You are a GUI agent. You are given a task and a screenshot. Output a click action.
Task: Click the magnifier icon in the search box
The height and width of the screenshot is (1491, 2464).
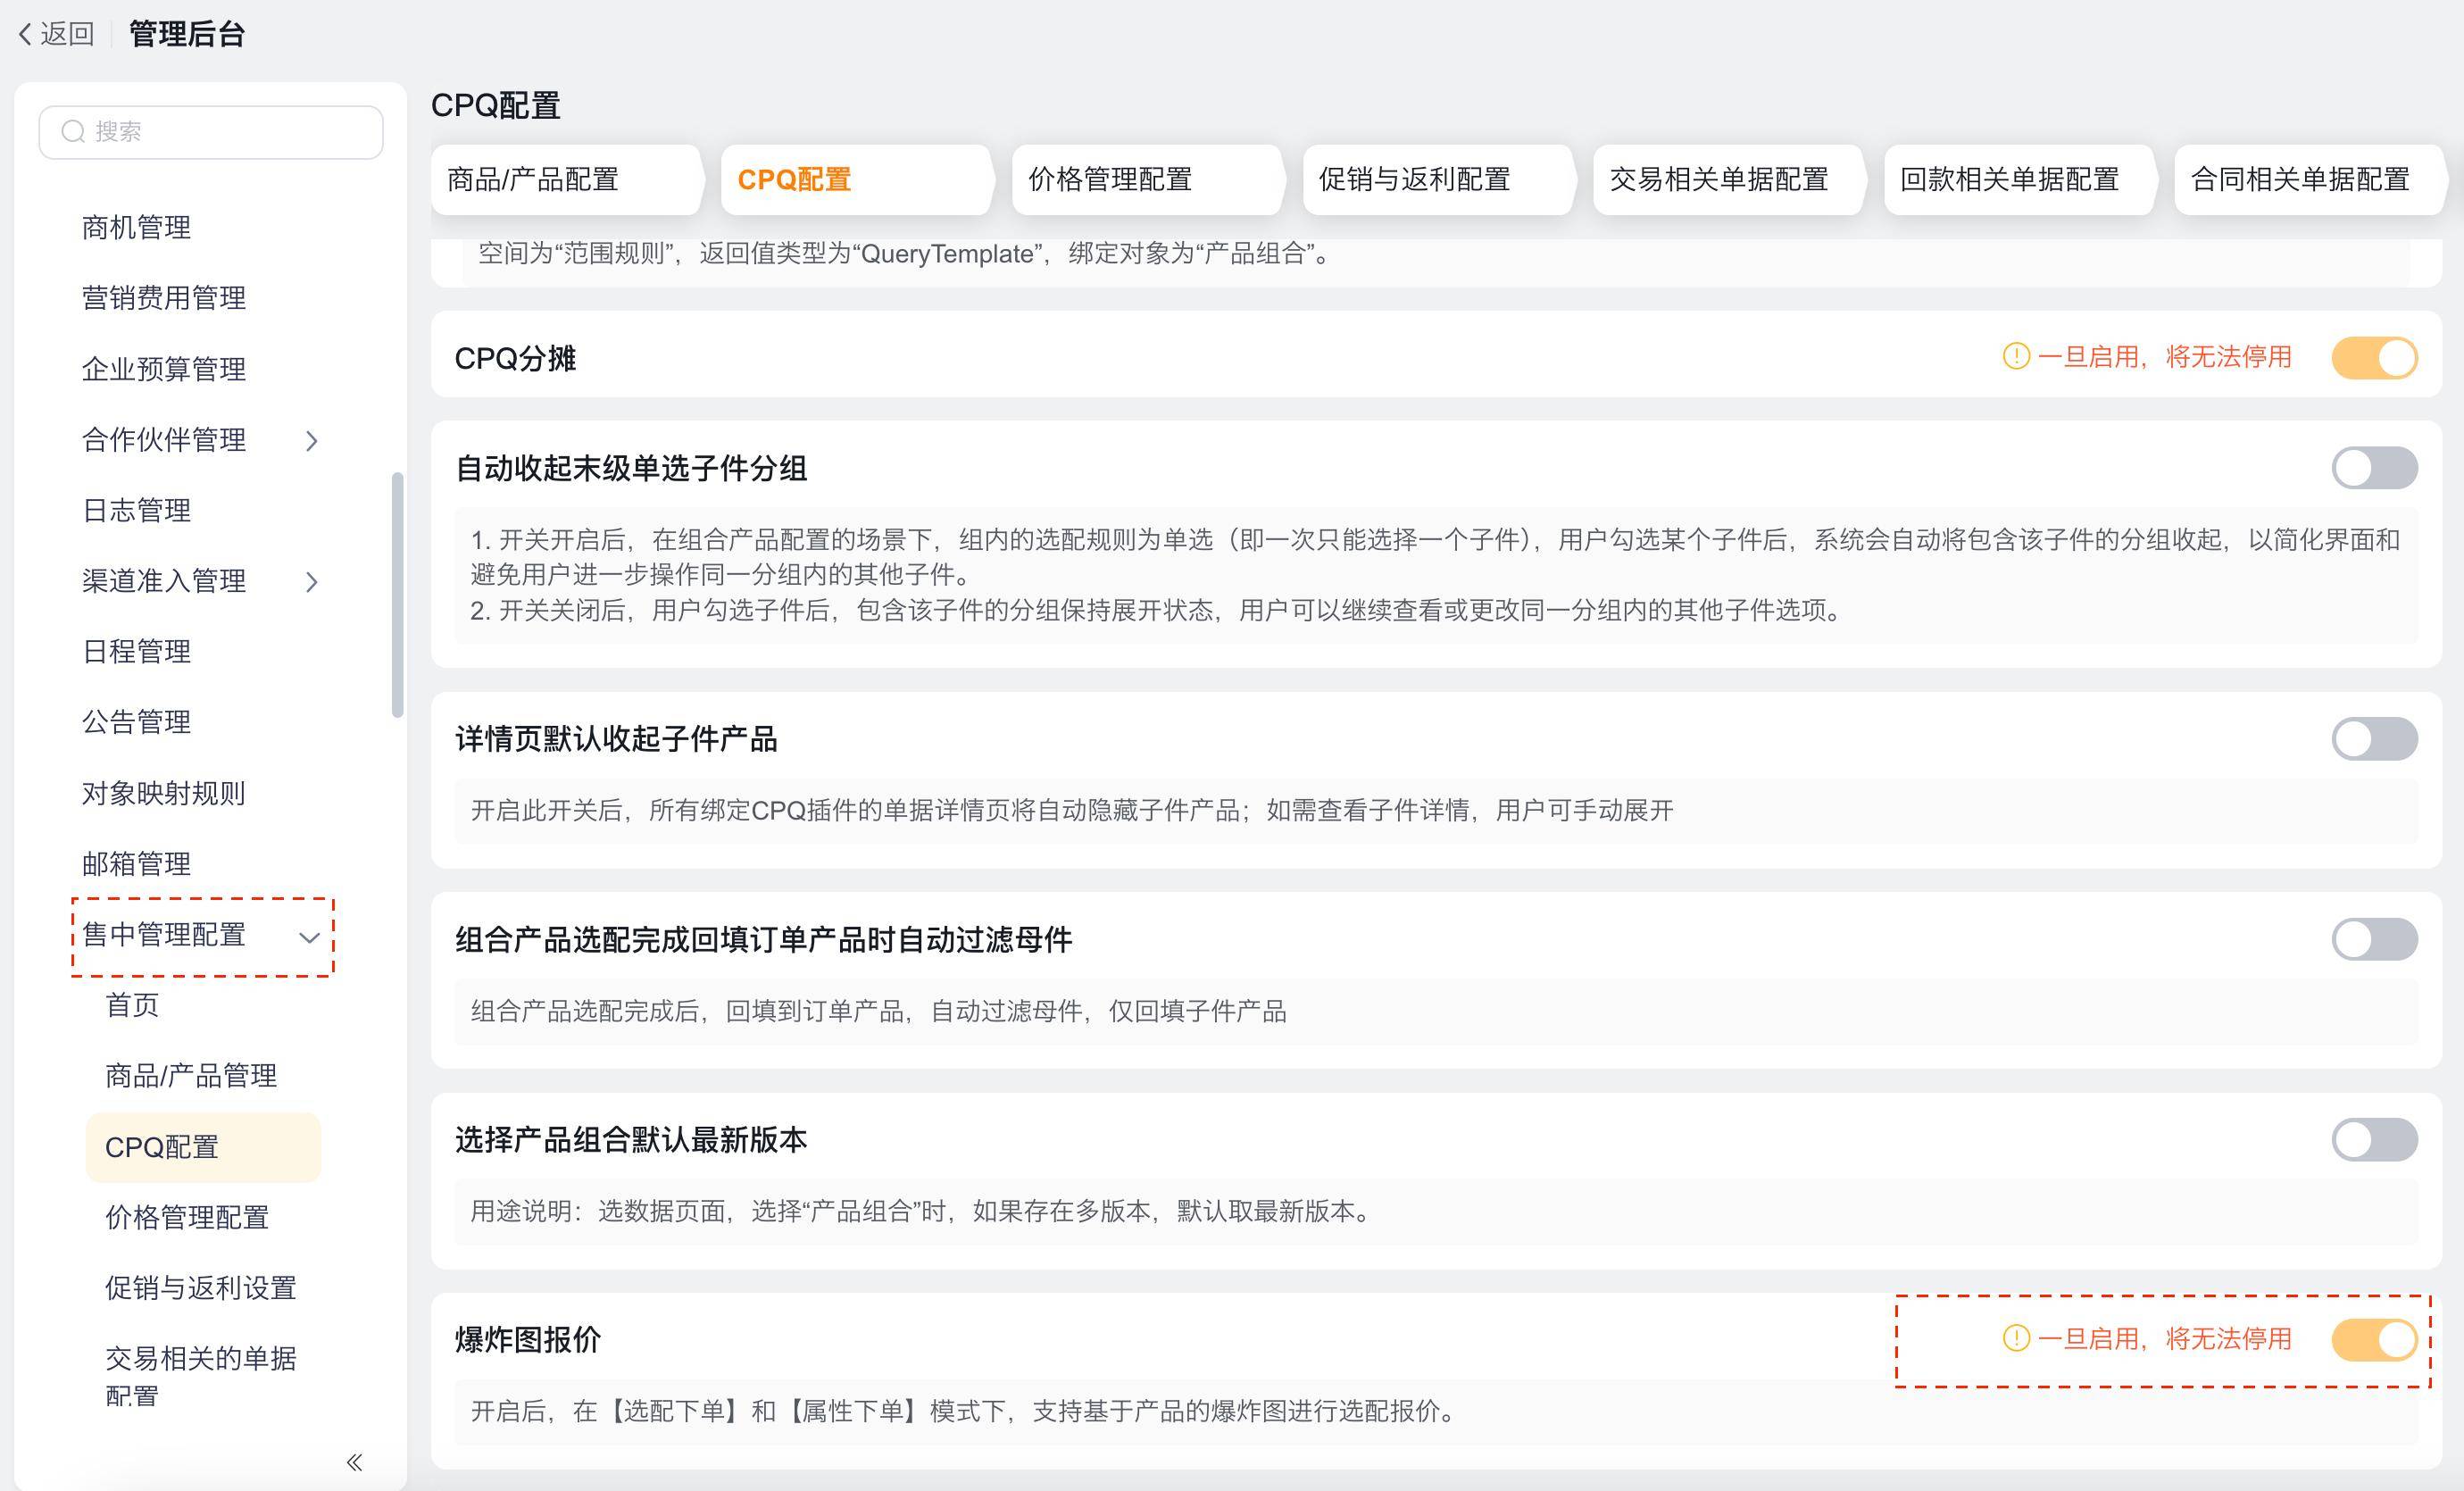point(72,132)
